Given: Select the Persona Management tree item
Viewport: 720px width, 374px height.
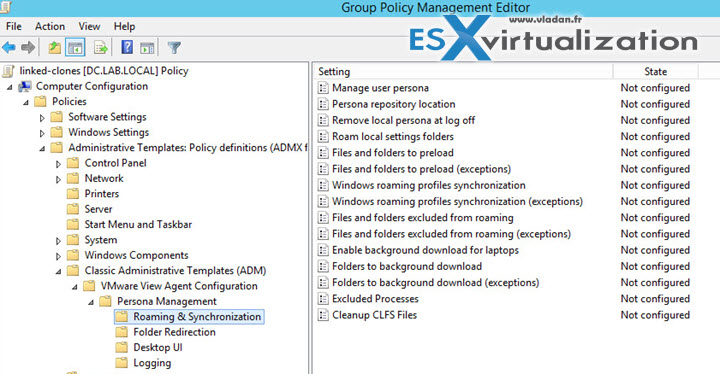Looking at the screenshot, I should (x=167, y=301).
